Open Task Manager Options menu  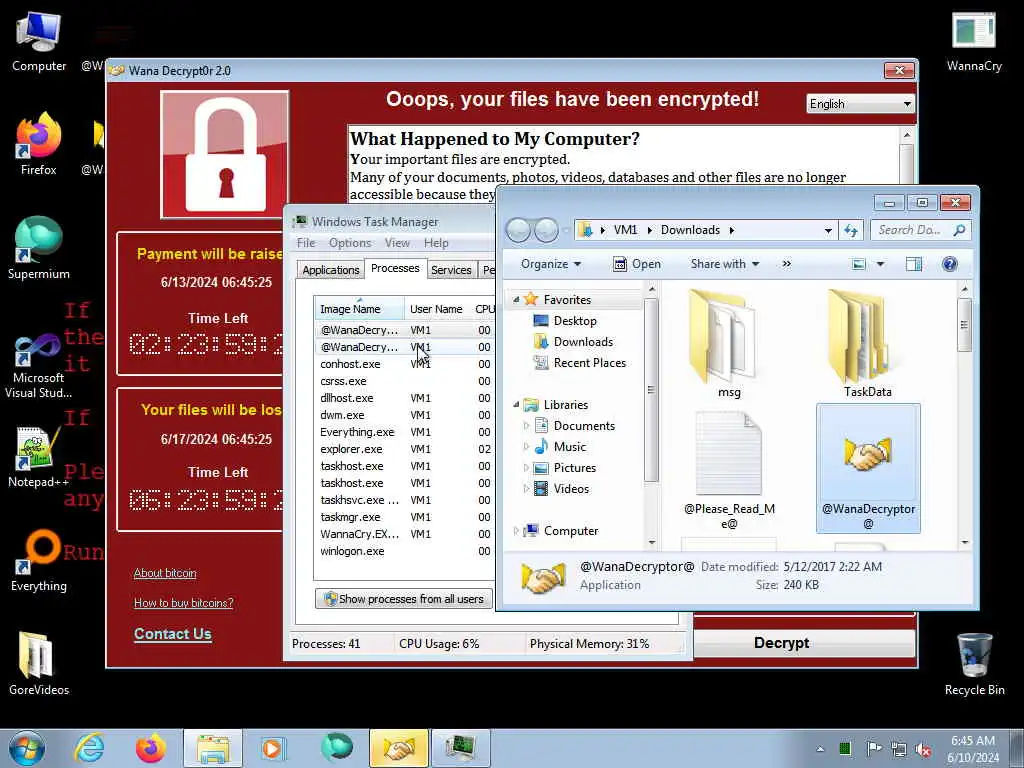[350, 243]
